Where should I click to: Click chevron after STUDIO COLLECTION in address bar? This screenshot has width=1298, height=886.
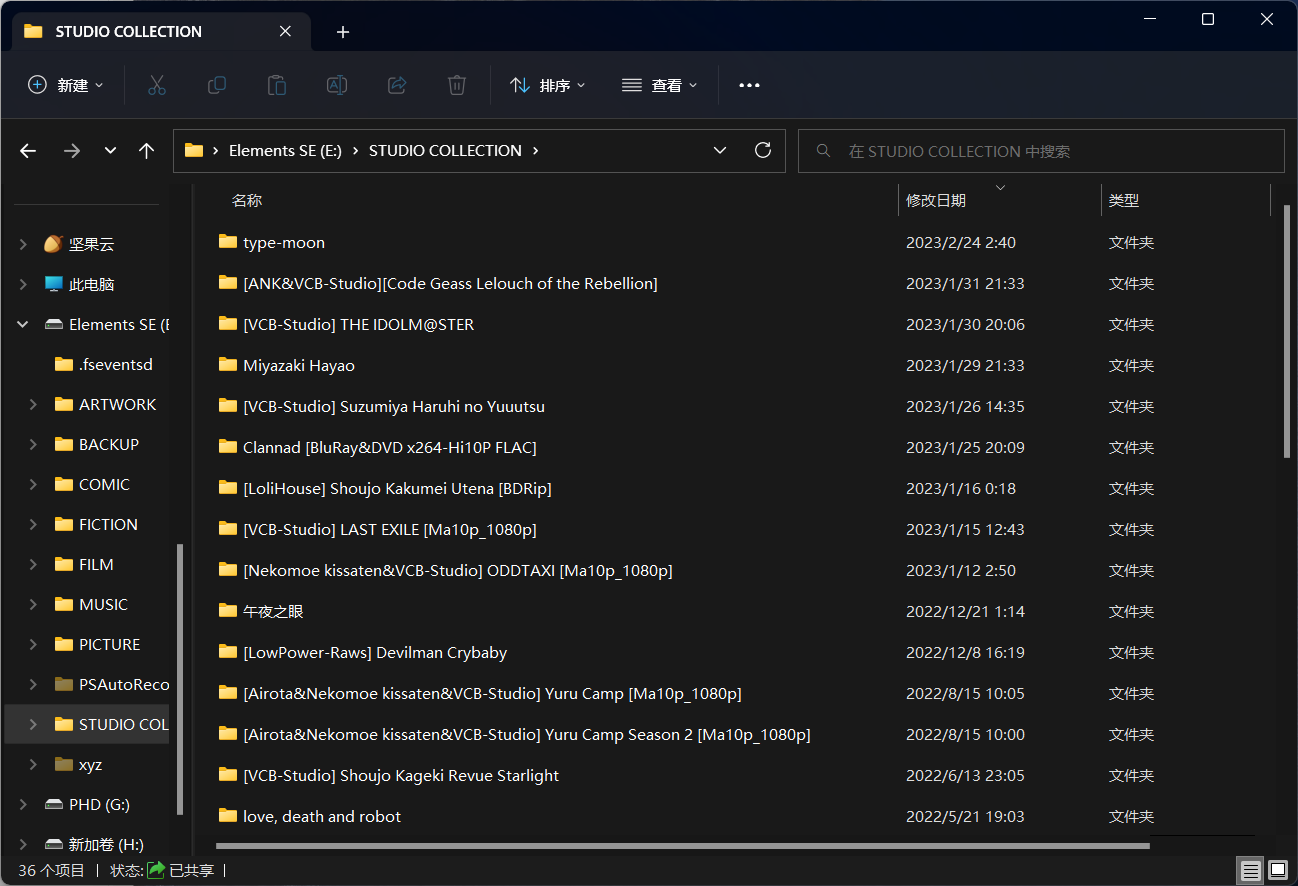(x=536, y=150)
